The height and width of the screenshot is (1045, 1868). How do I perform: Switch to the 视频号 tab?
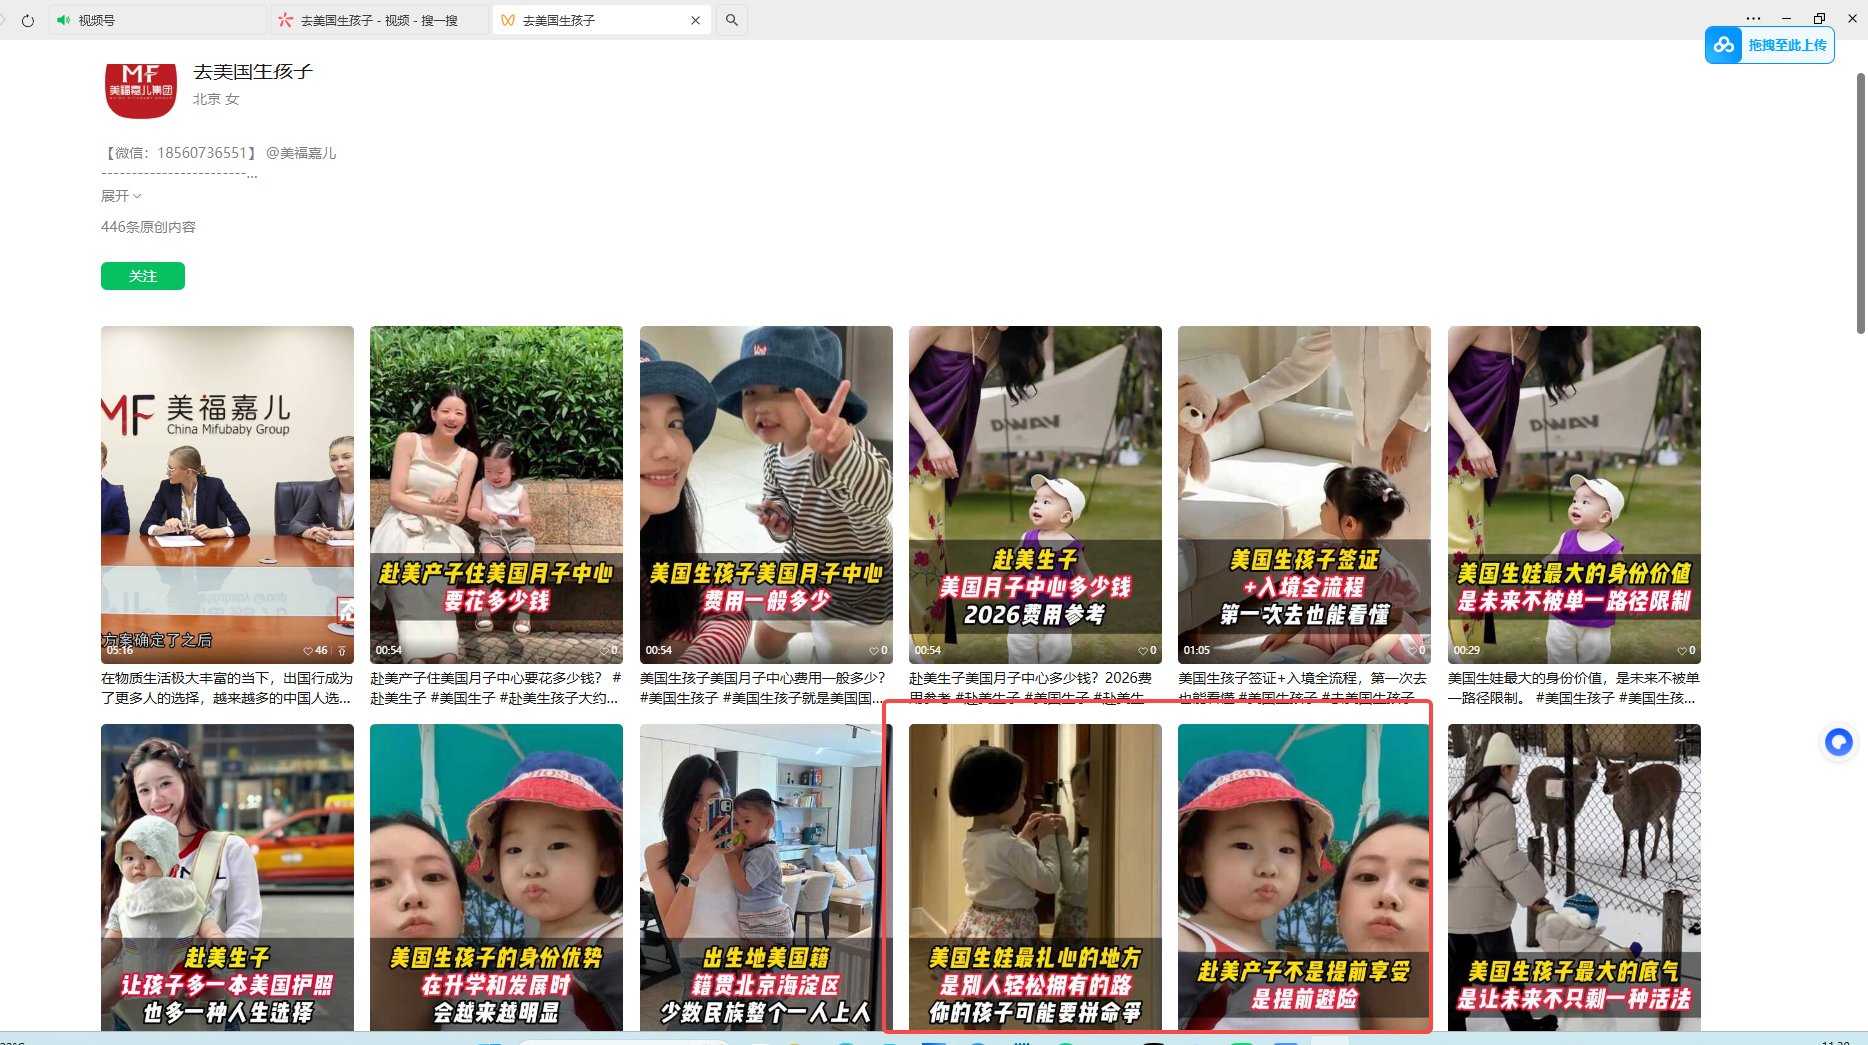(x=160, y=20)
